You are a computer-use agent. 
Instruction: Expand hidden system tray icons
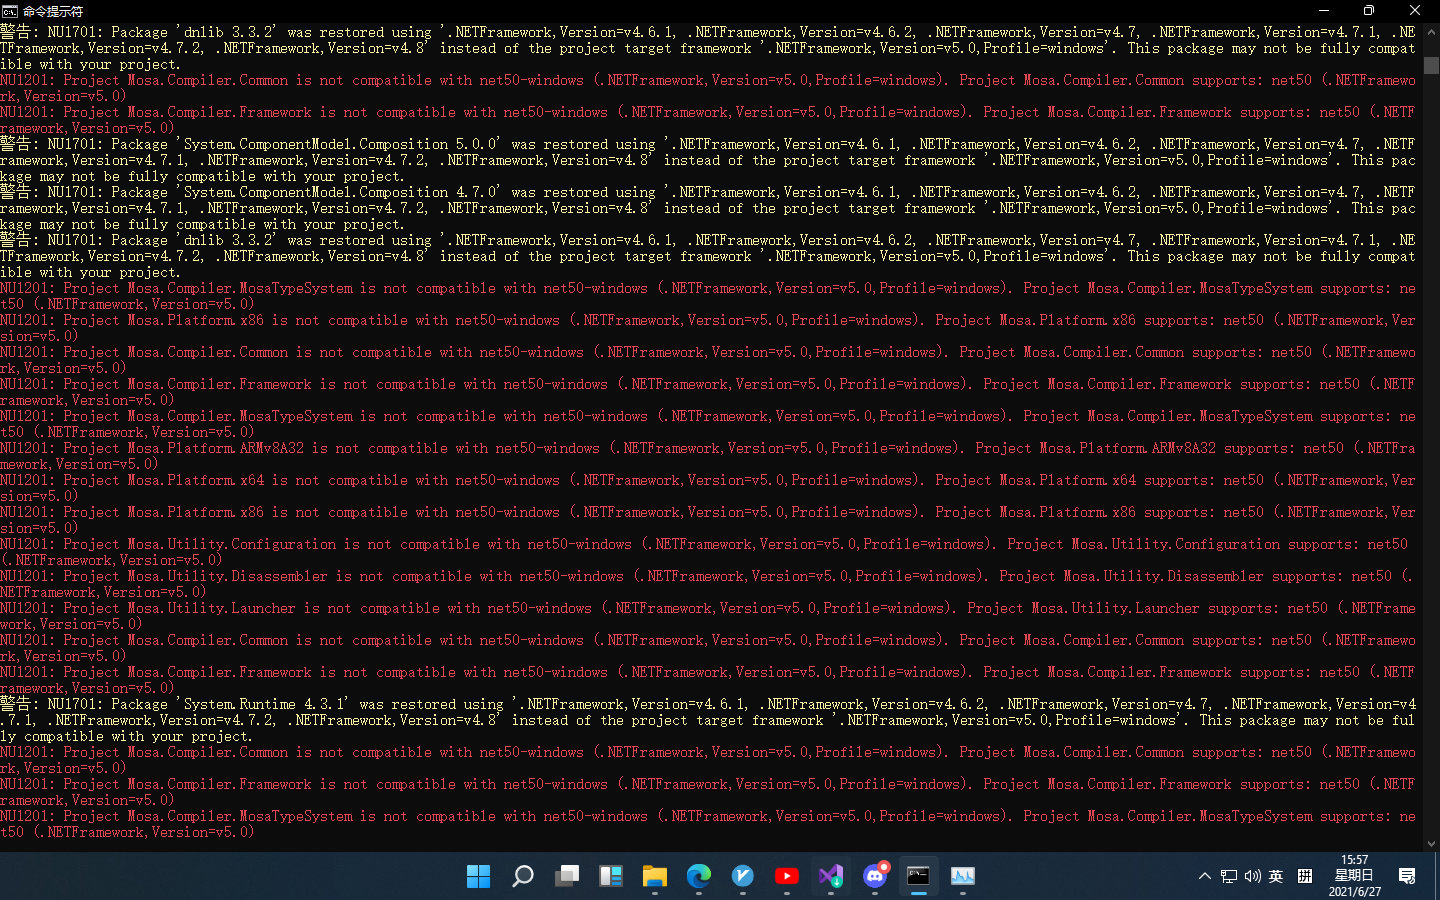click(1204, 876)
